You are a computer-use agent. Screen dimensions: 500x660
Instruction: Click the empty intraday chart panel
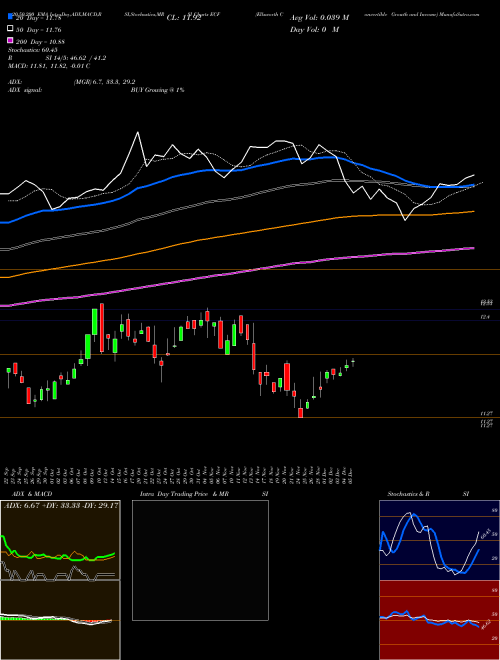(x=200, y=560)
